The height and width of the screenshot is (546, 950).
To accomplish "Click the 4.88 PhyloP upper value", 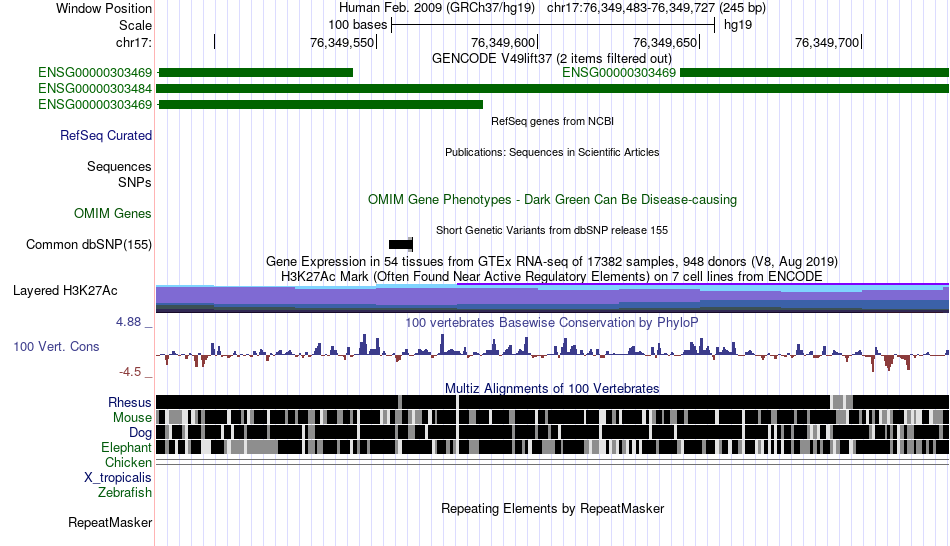I will click(128, 322).
